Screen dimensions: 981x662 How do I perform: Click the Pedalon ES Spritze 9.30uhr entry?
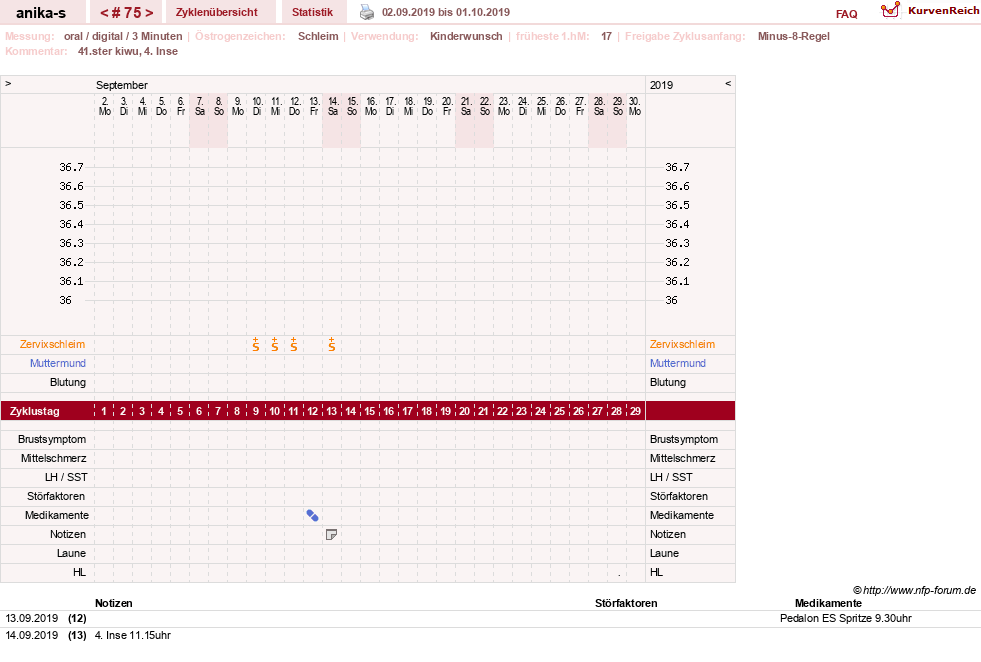[x=846, y=618]
